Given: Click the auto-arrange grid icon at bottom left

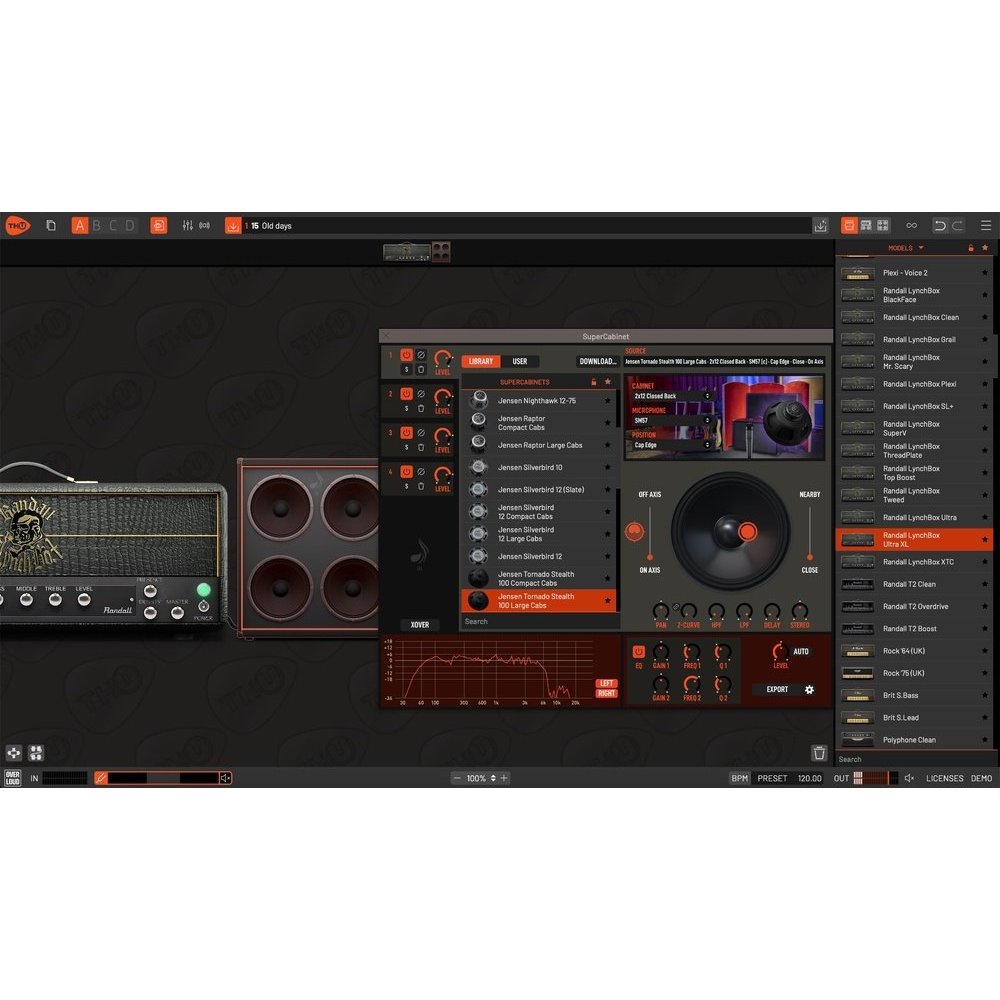Looking at the screenshot, I should (36, 753).
